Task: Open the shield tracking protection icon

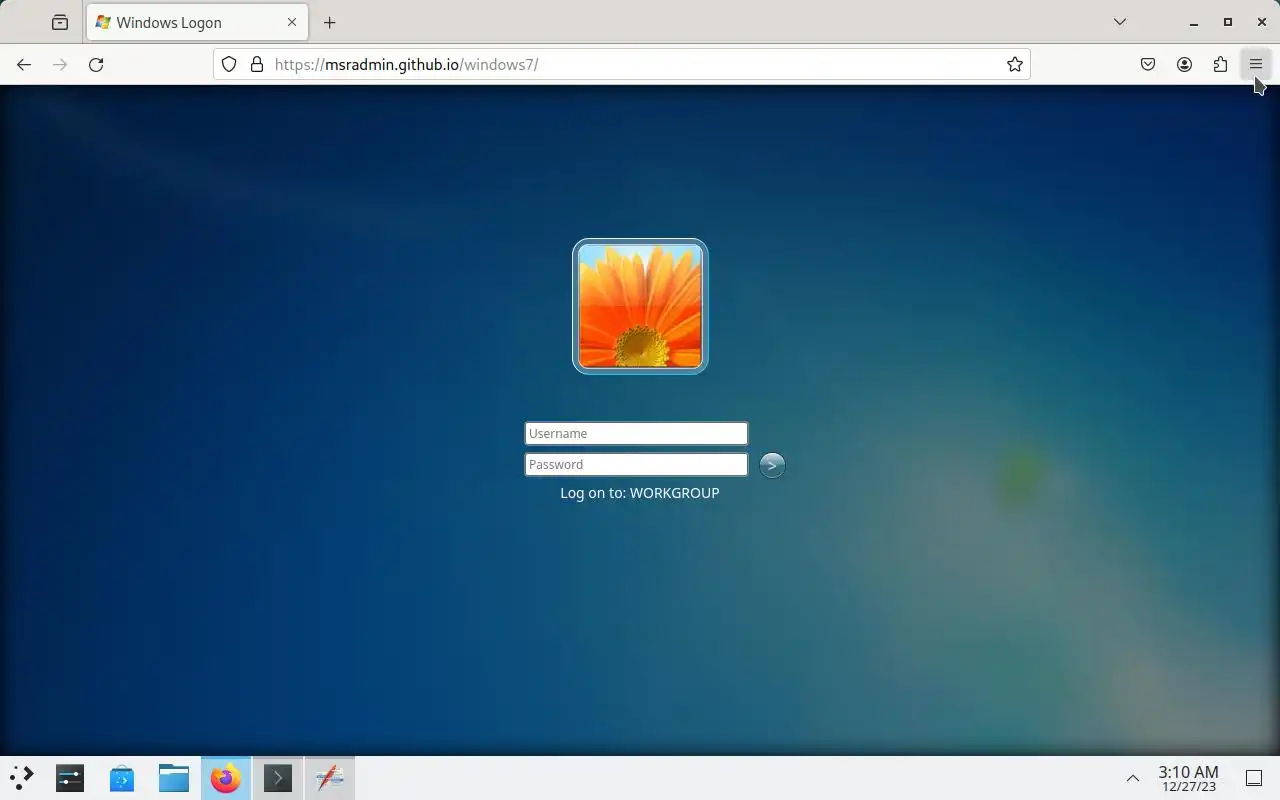Action: [x=229, y=64]
